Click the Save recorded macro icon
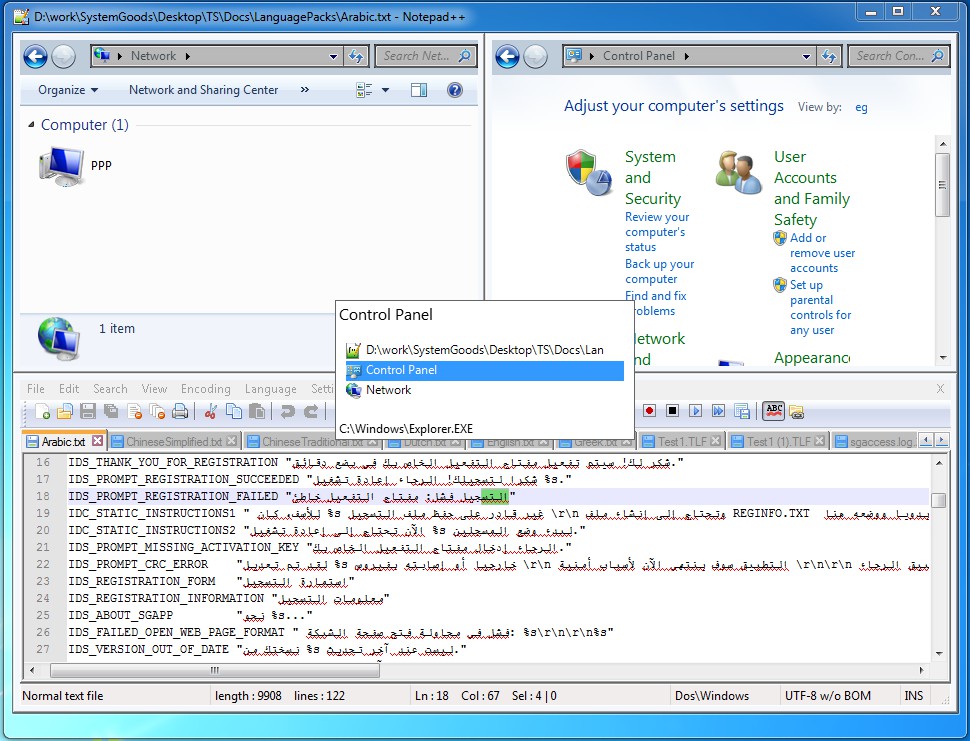 pos(741,411)
